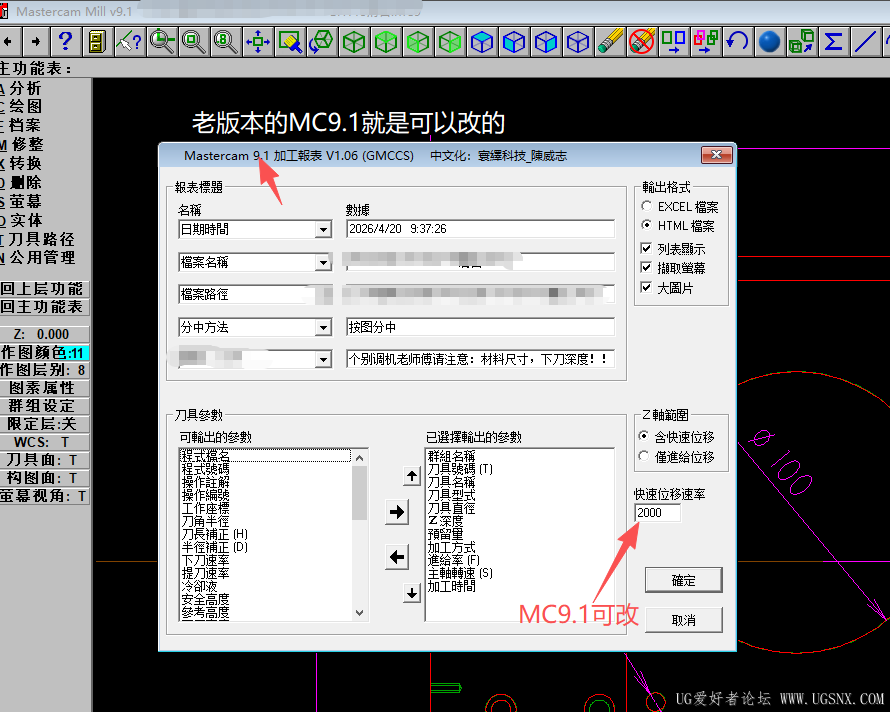Click the zoom magnifier icon with the green line
This screenshot has height=712, width=890.
[x=162, y=41]
